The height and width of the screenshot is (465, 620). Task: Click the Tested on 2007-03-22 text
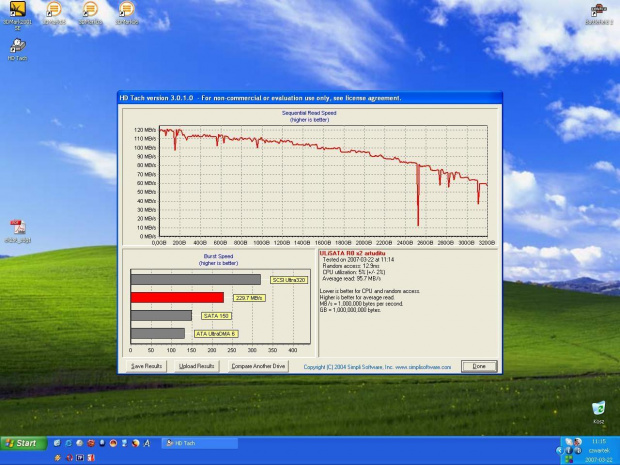click(358, 260)
